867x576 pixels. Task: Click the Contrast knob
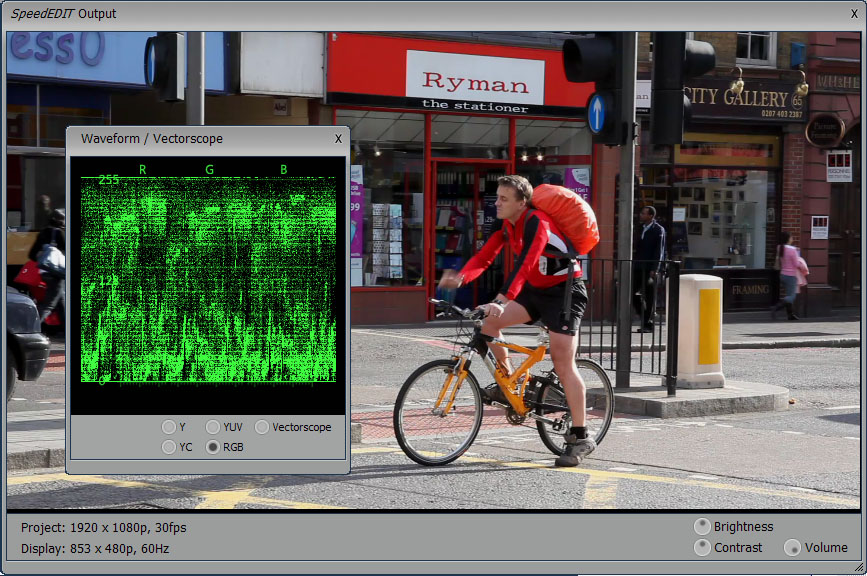[703, 548]
